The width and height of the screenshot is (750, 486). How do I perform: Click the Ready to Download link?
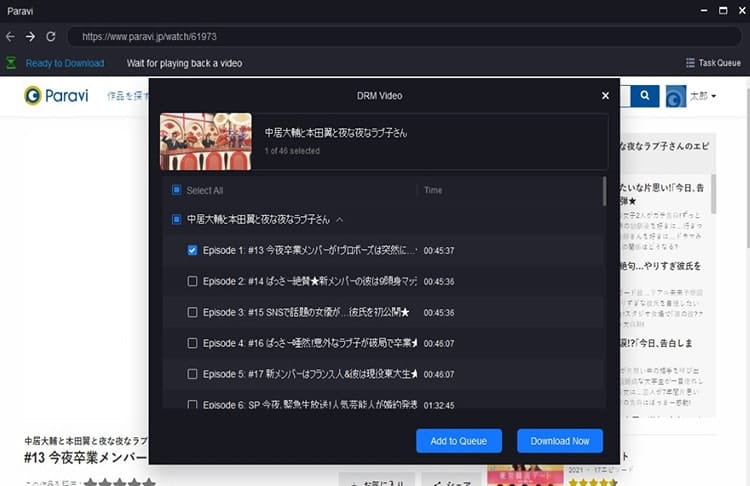[x=65, y=63]
